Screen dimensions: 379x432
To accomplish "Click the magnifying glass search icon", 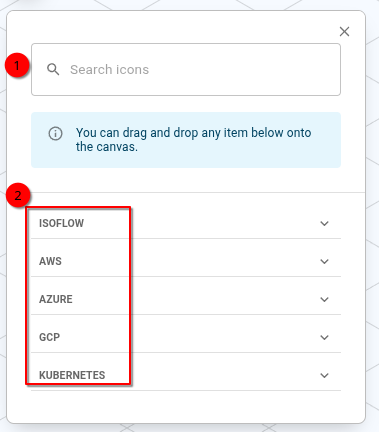I will [53, 69].
